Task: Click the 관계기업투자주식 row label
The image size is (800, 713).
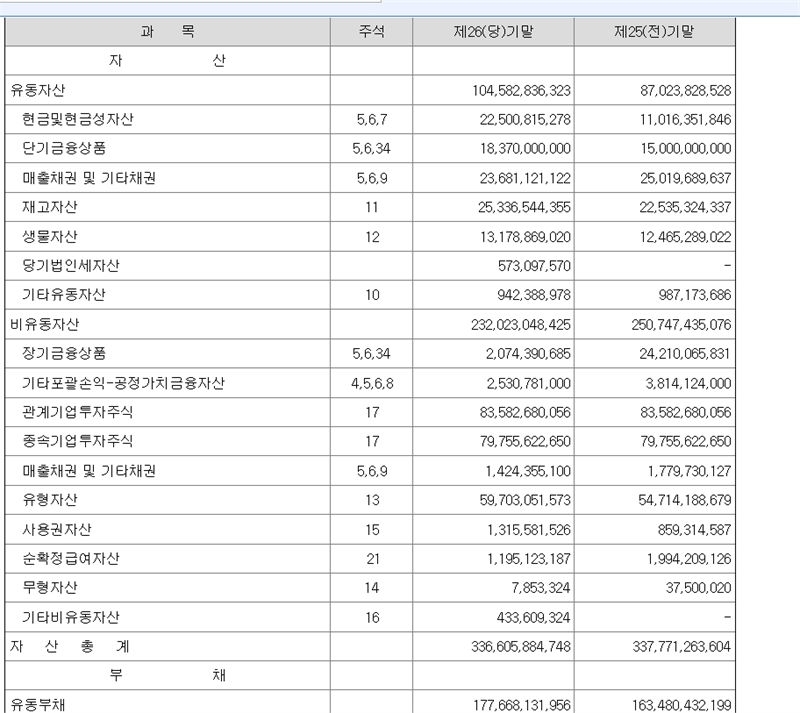Action: coord(78,412)
